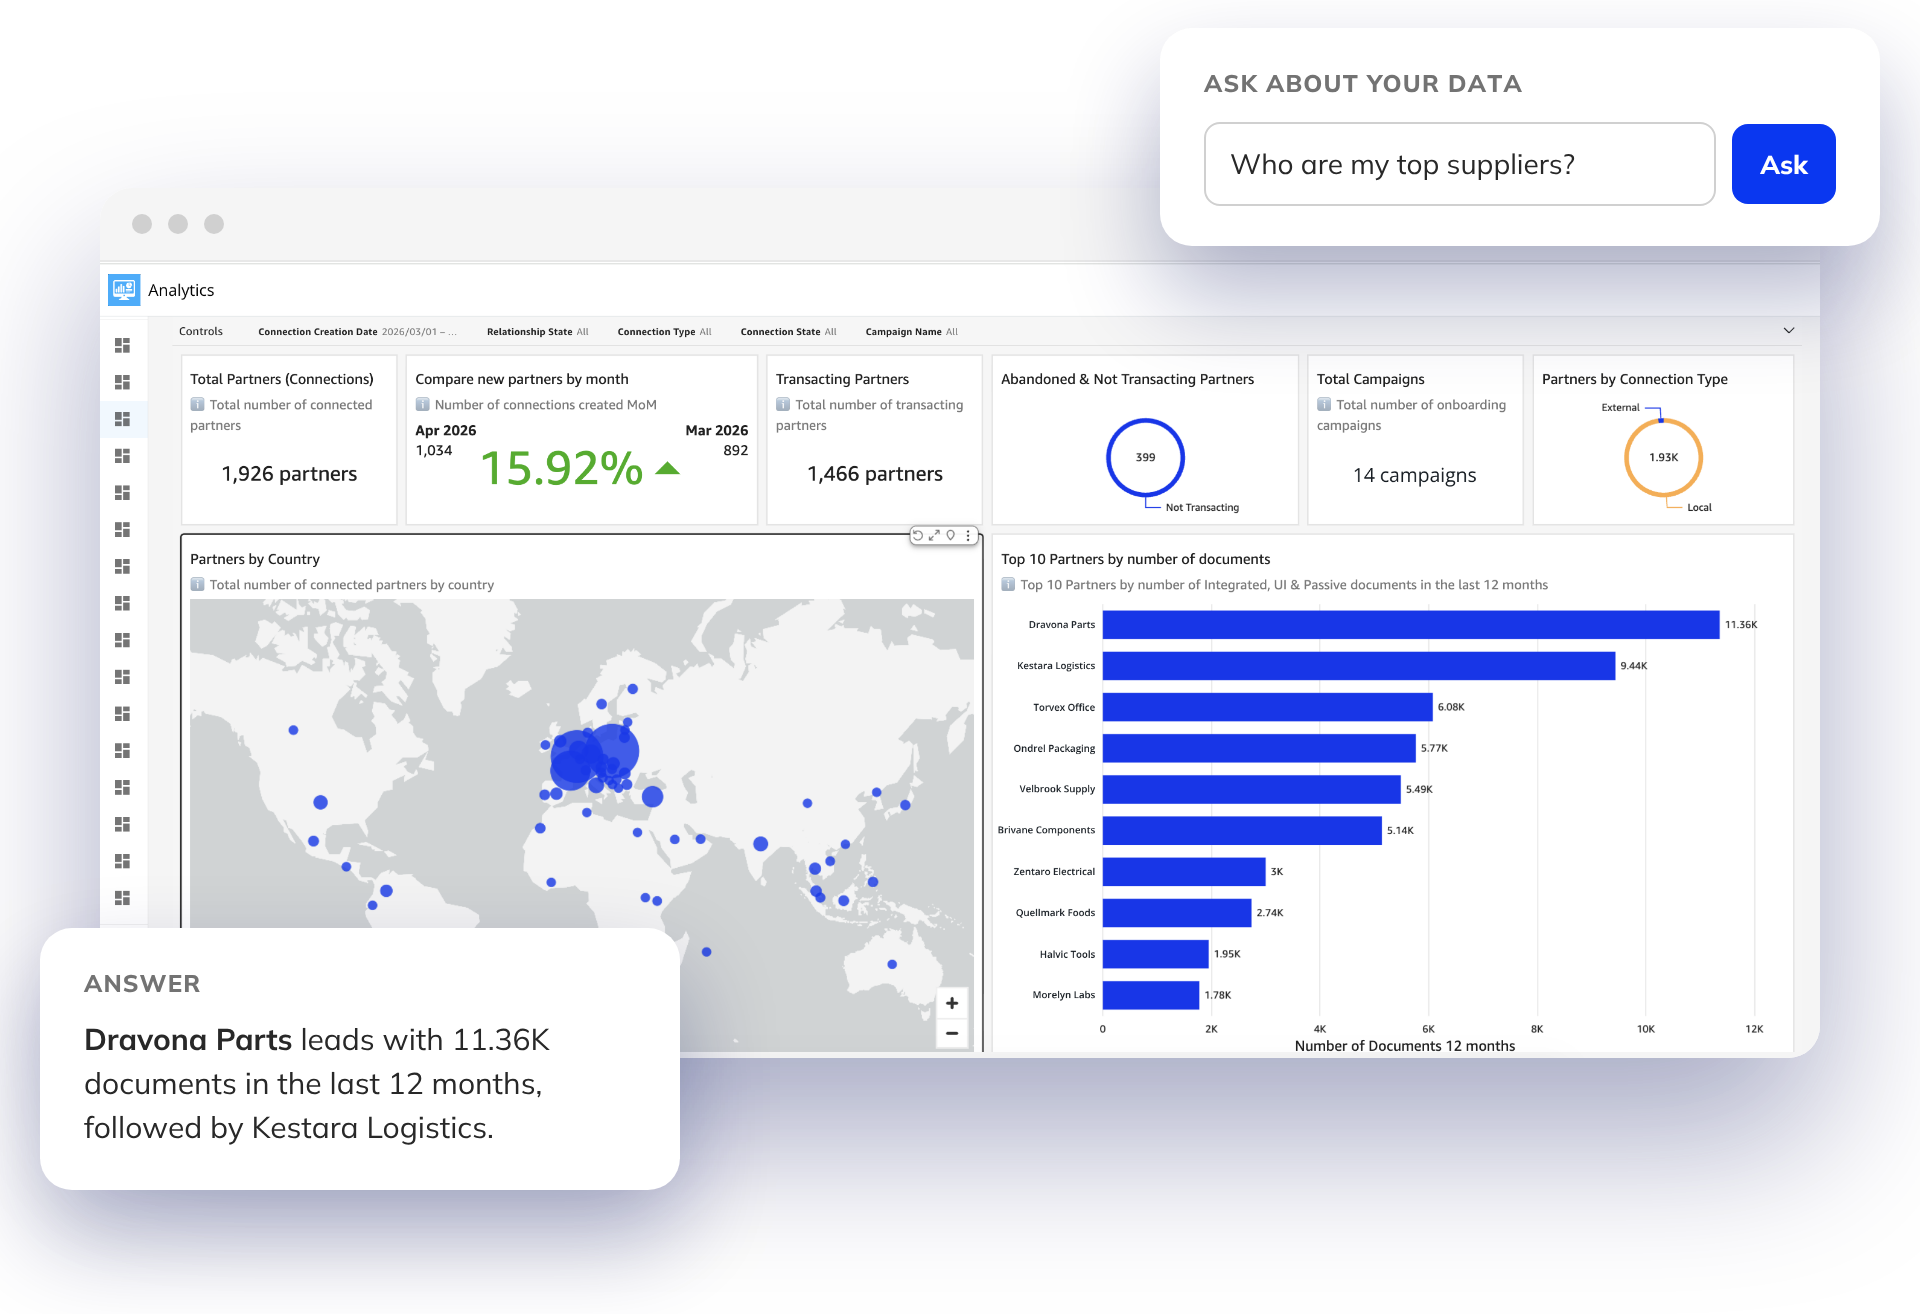Maximize the Partners by Country widget

click(x=934, y=536)
